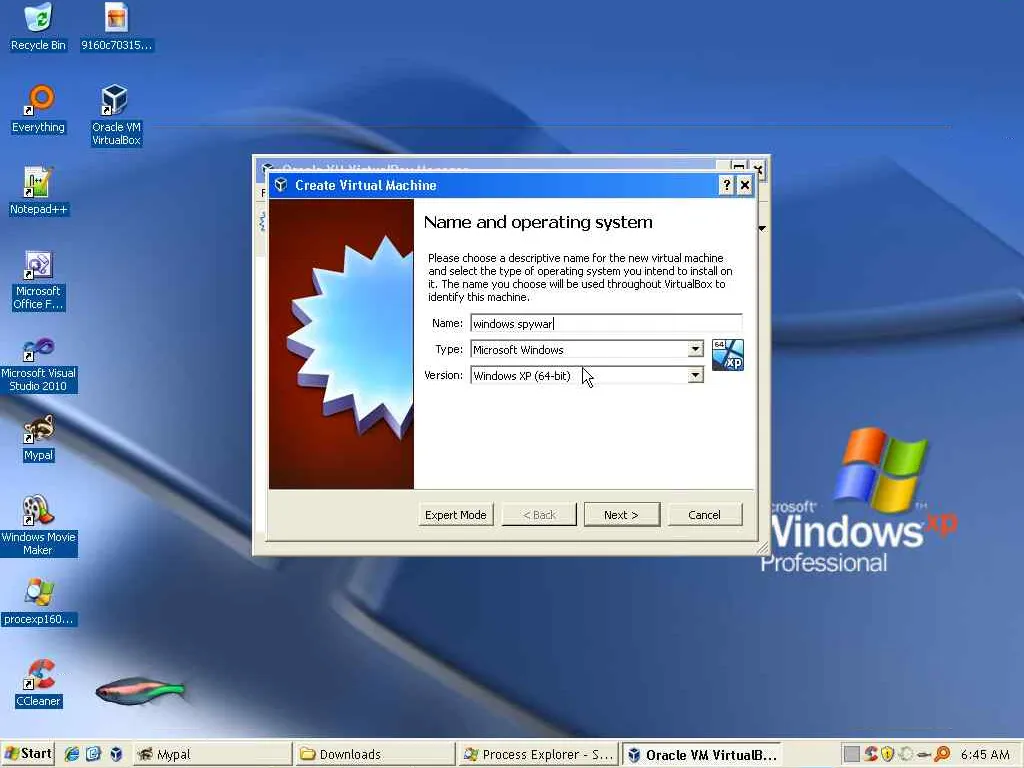The image size is (1024, 768).
Task: Open the Type dropdown showing Microsoft Windows
Action: (586, 349)
